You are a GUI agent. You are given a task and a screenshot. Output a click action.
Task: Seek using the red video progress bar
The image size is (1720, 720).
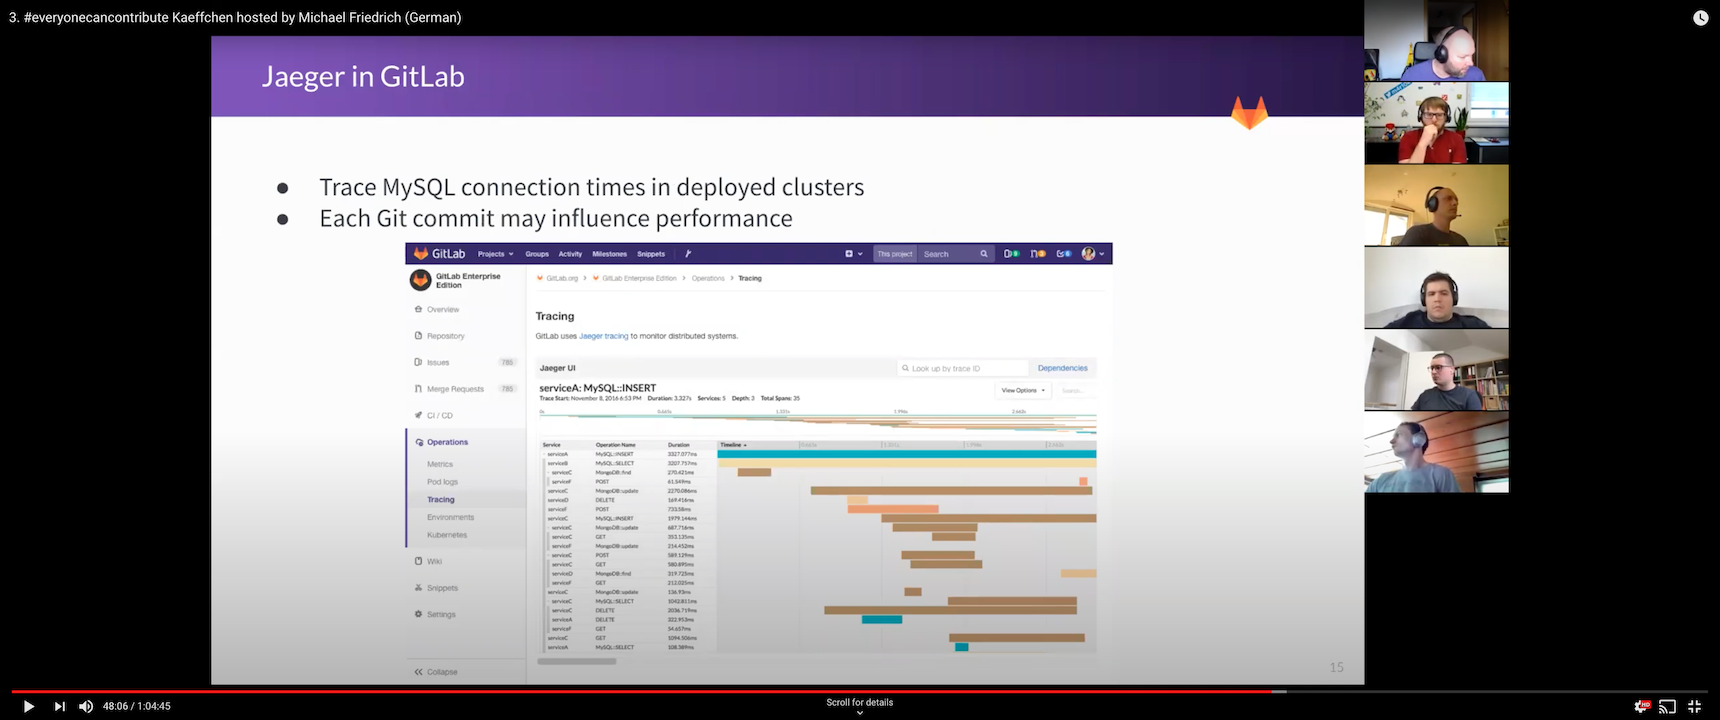[x=640, y=691]
